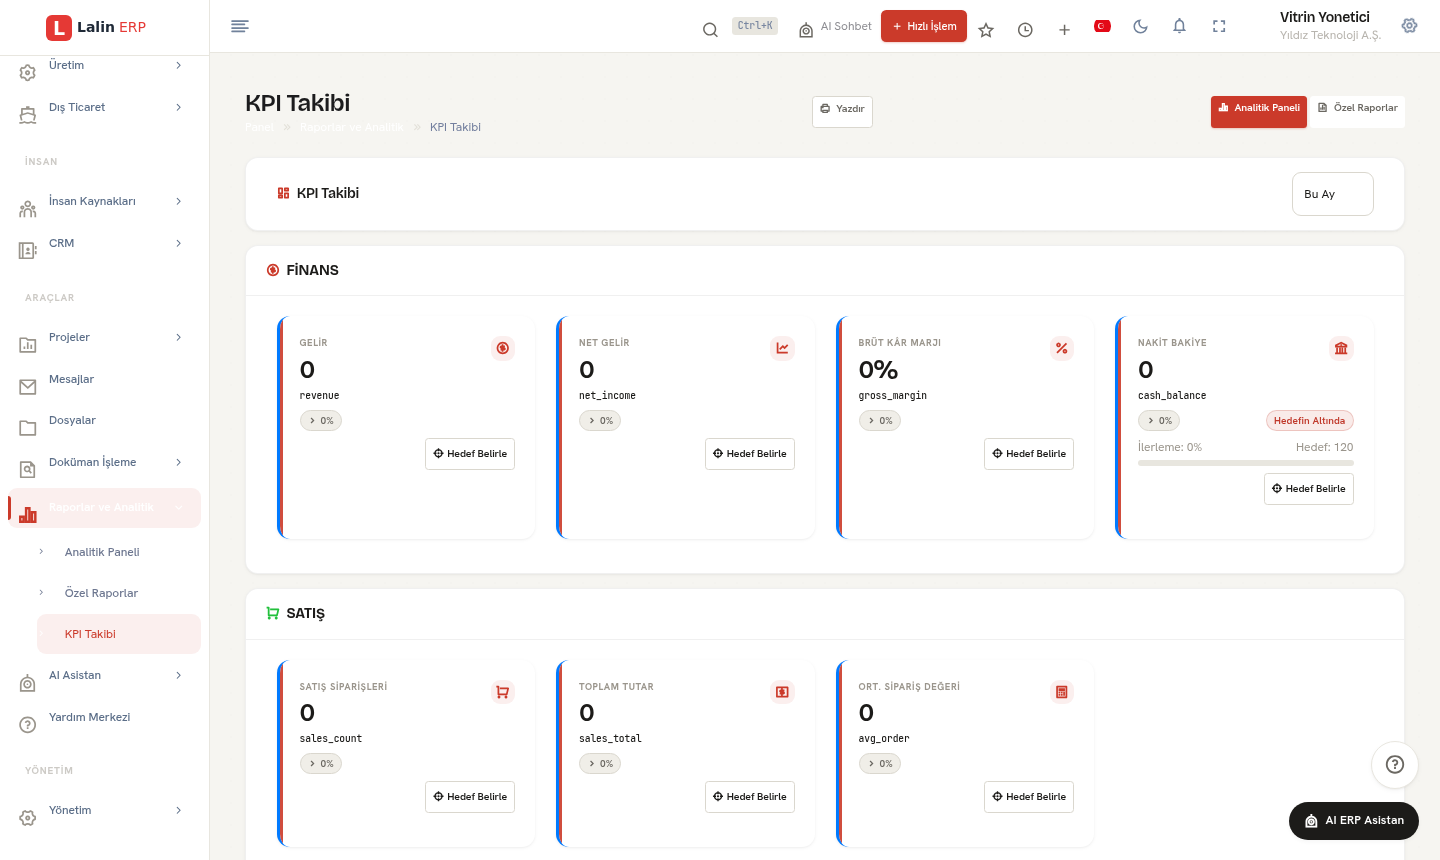
Task: Click the Brüt Kâr Marjı percent icon
Action: 1062,348
